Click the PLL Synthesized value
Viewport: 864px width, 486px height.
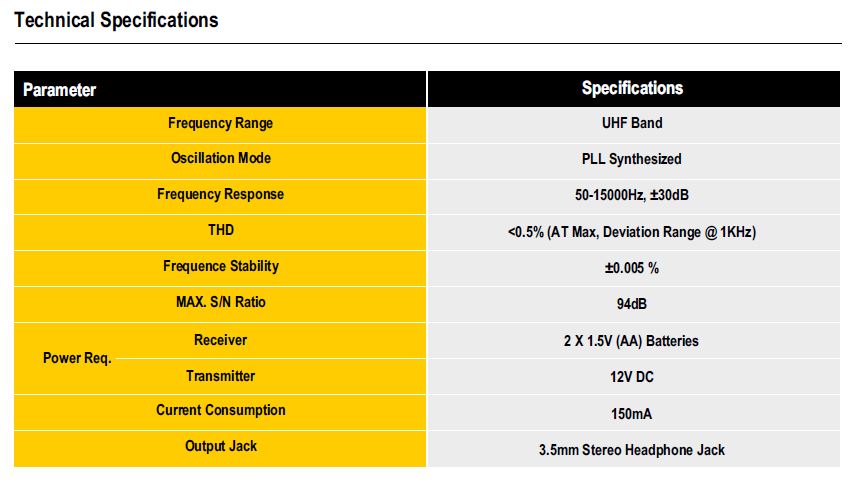tap(632, 158)
